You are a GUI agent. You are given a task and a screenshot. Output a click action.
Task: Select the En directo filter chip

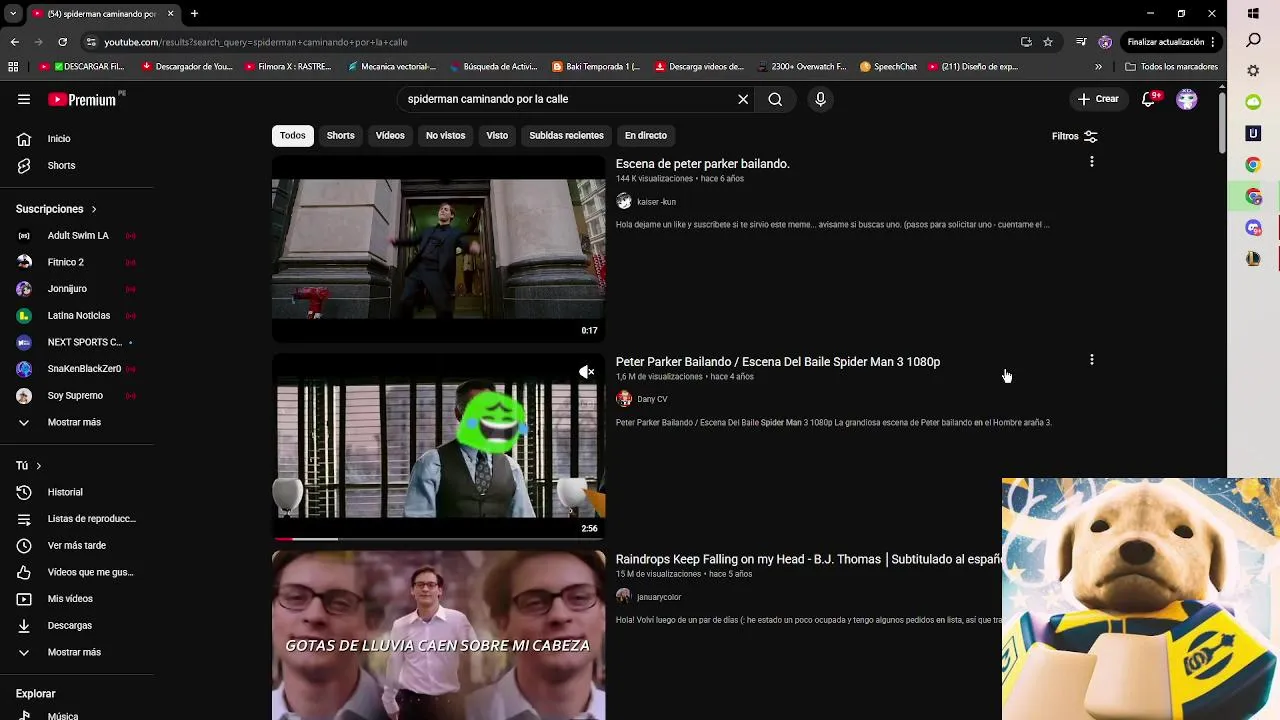point(646,135)
